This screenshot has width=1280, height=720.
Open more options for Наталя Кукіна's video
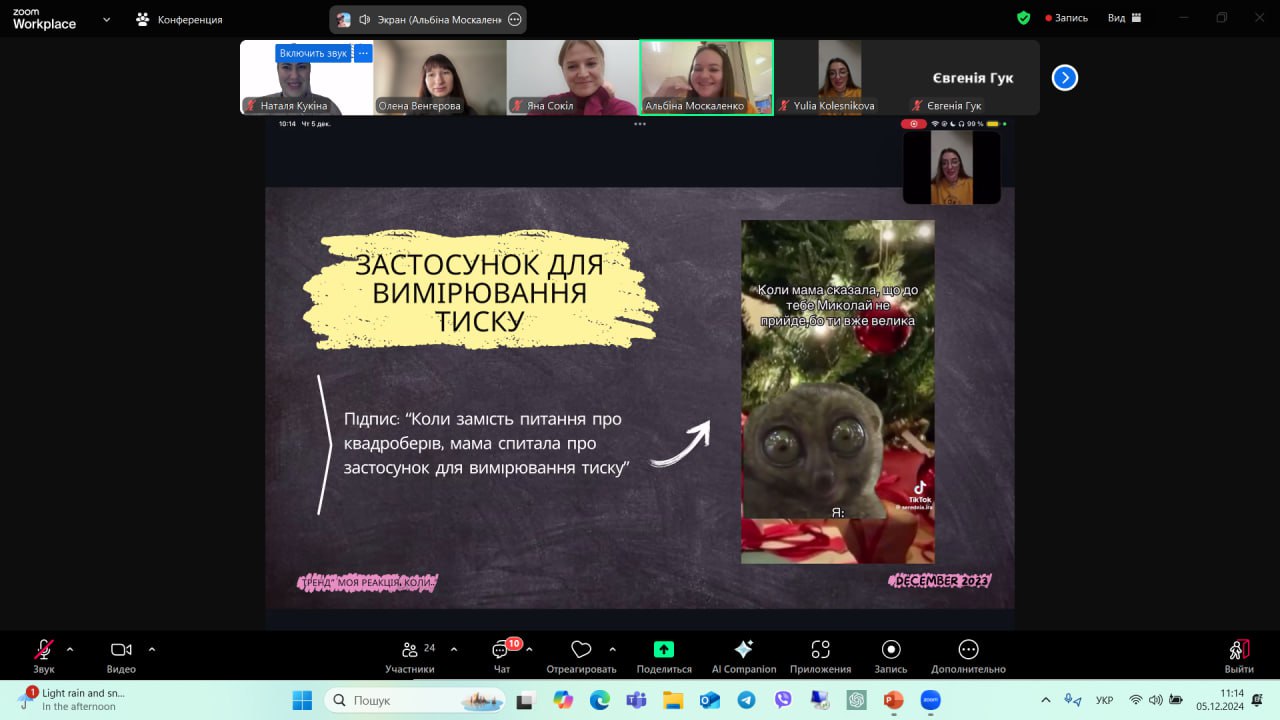(x=363, y=53)
